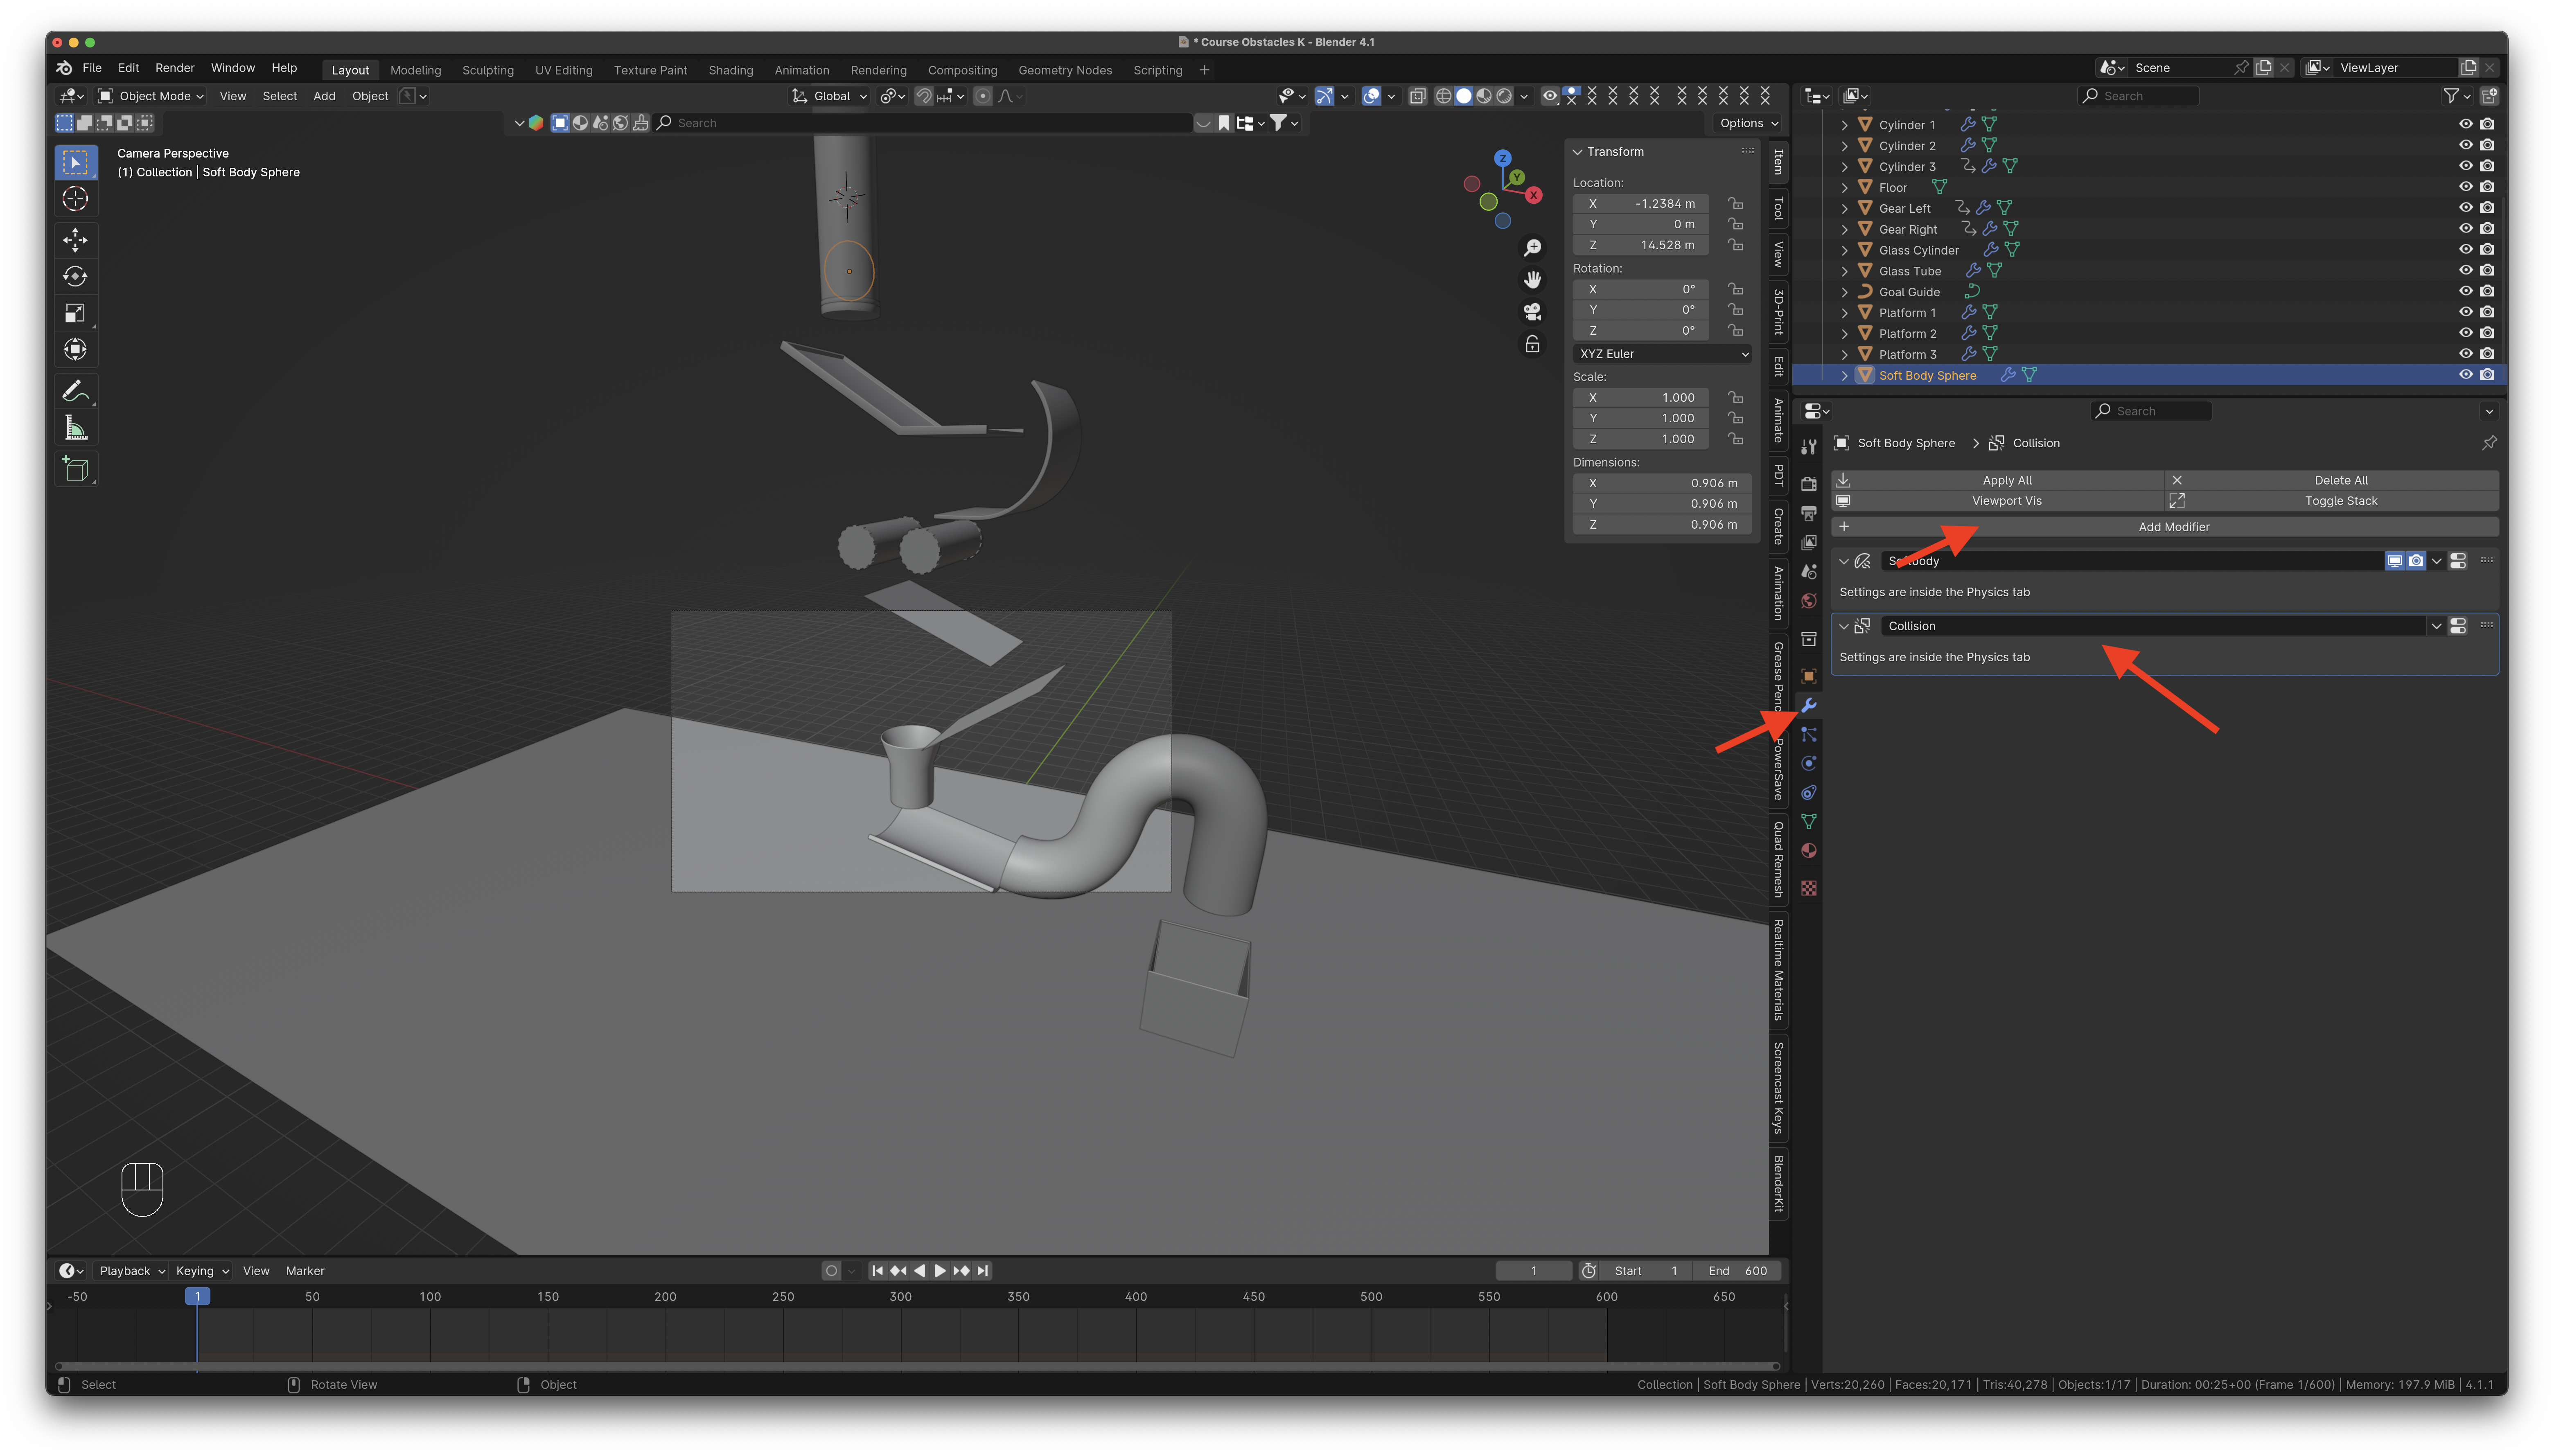Enable auto keying in the timeline

831,1271
